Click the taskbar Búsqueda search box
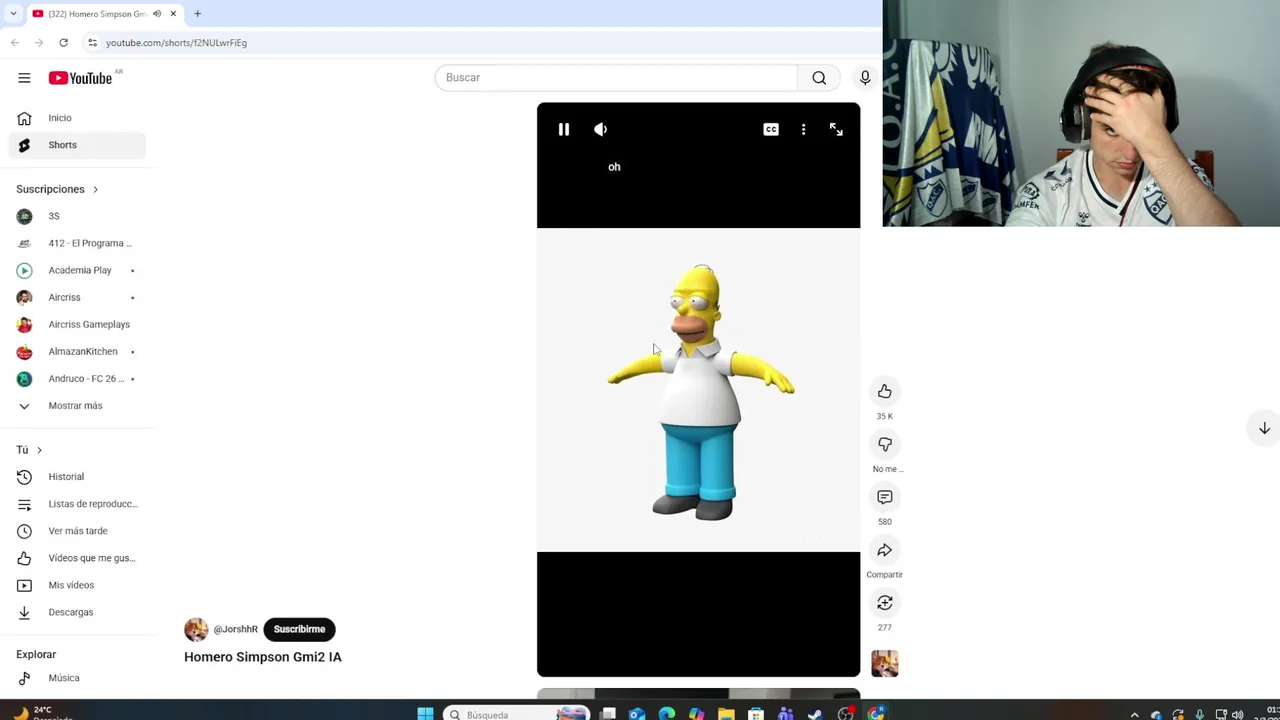This screenshot has width=1280, height=720. (518, 714)
